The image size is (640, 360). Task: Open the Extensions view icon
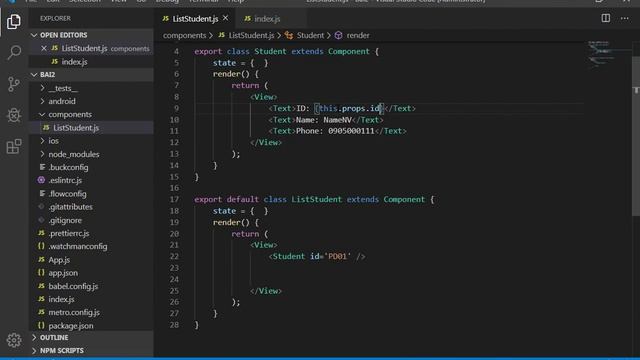[x=14, y=146]
